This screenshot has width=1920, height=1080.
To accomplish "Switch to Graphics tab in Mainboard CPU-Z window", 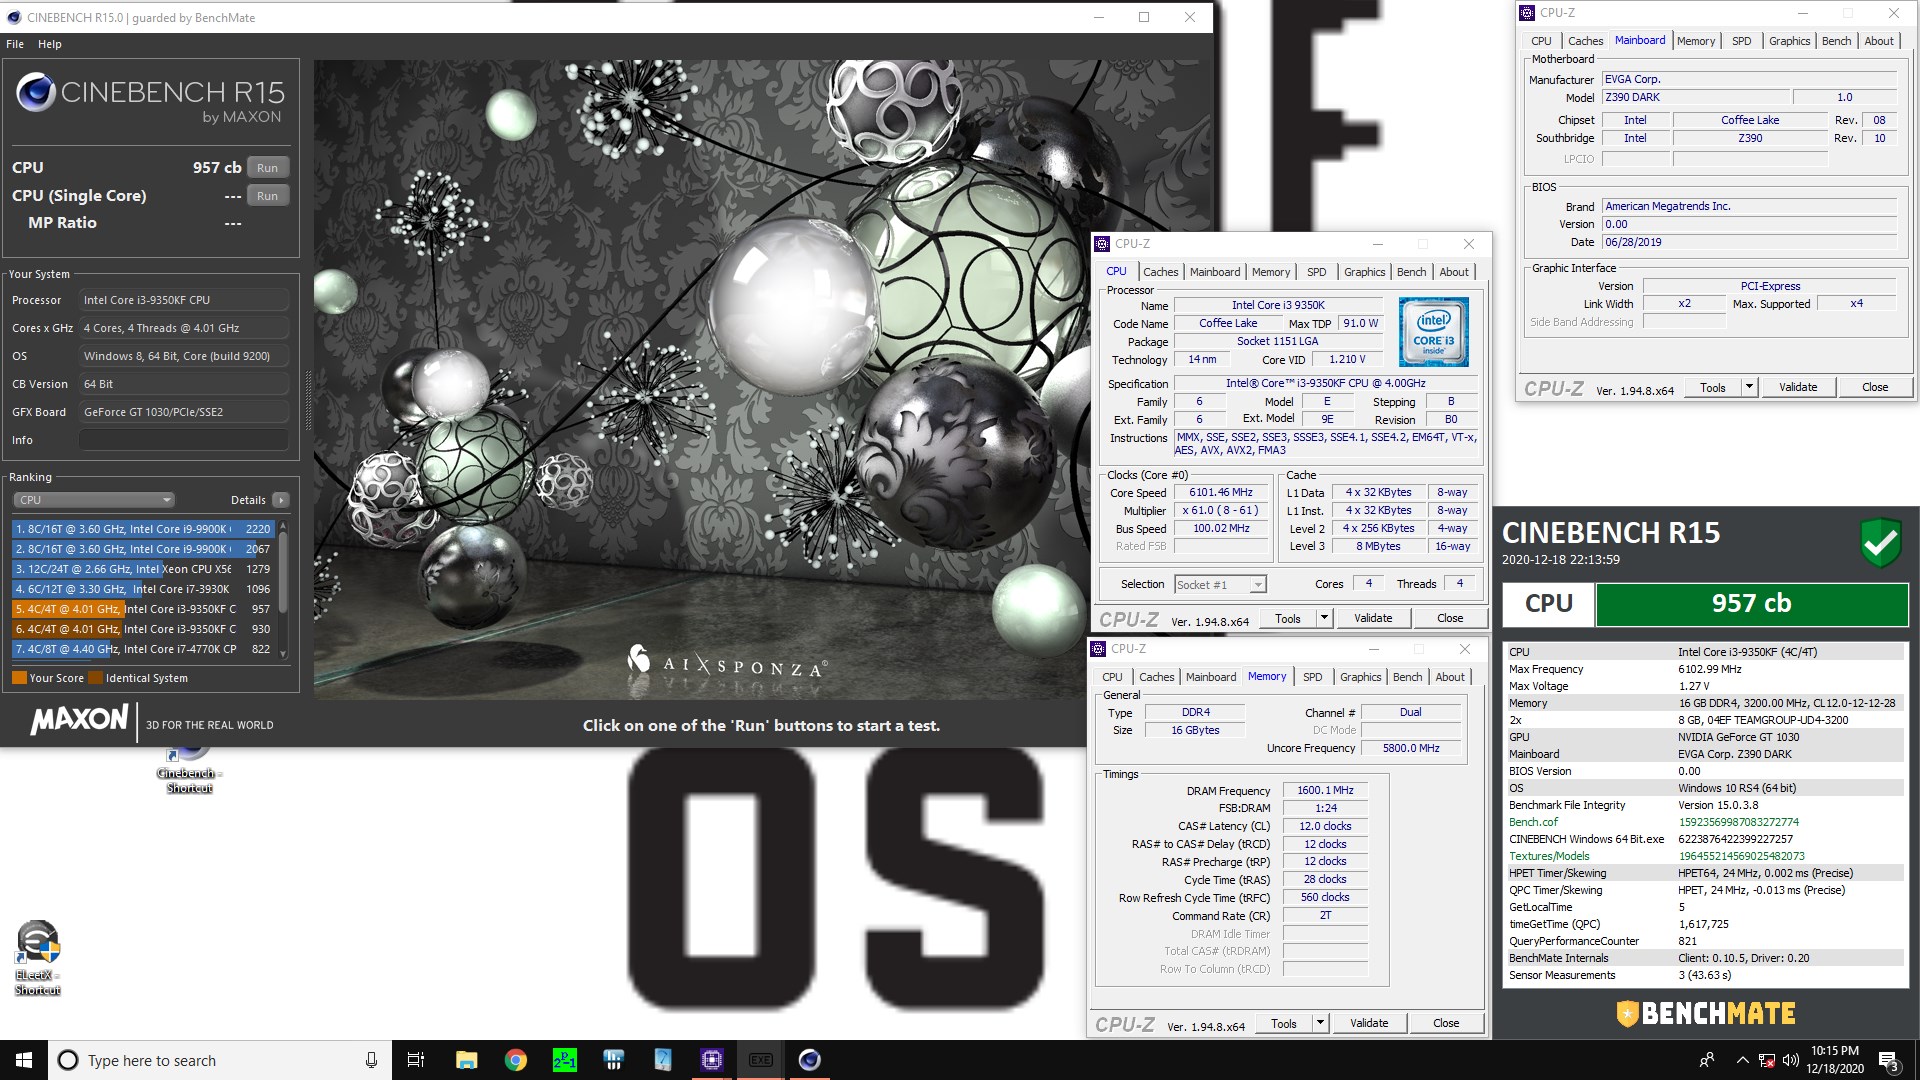I will pos(1789,41).
